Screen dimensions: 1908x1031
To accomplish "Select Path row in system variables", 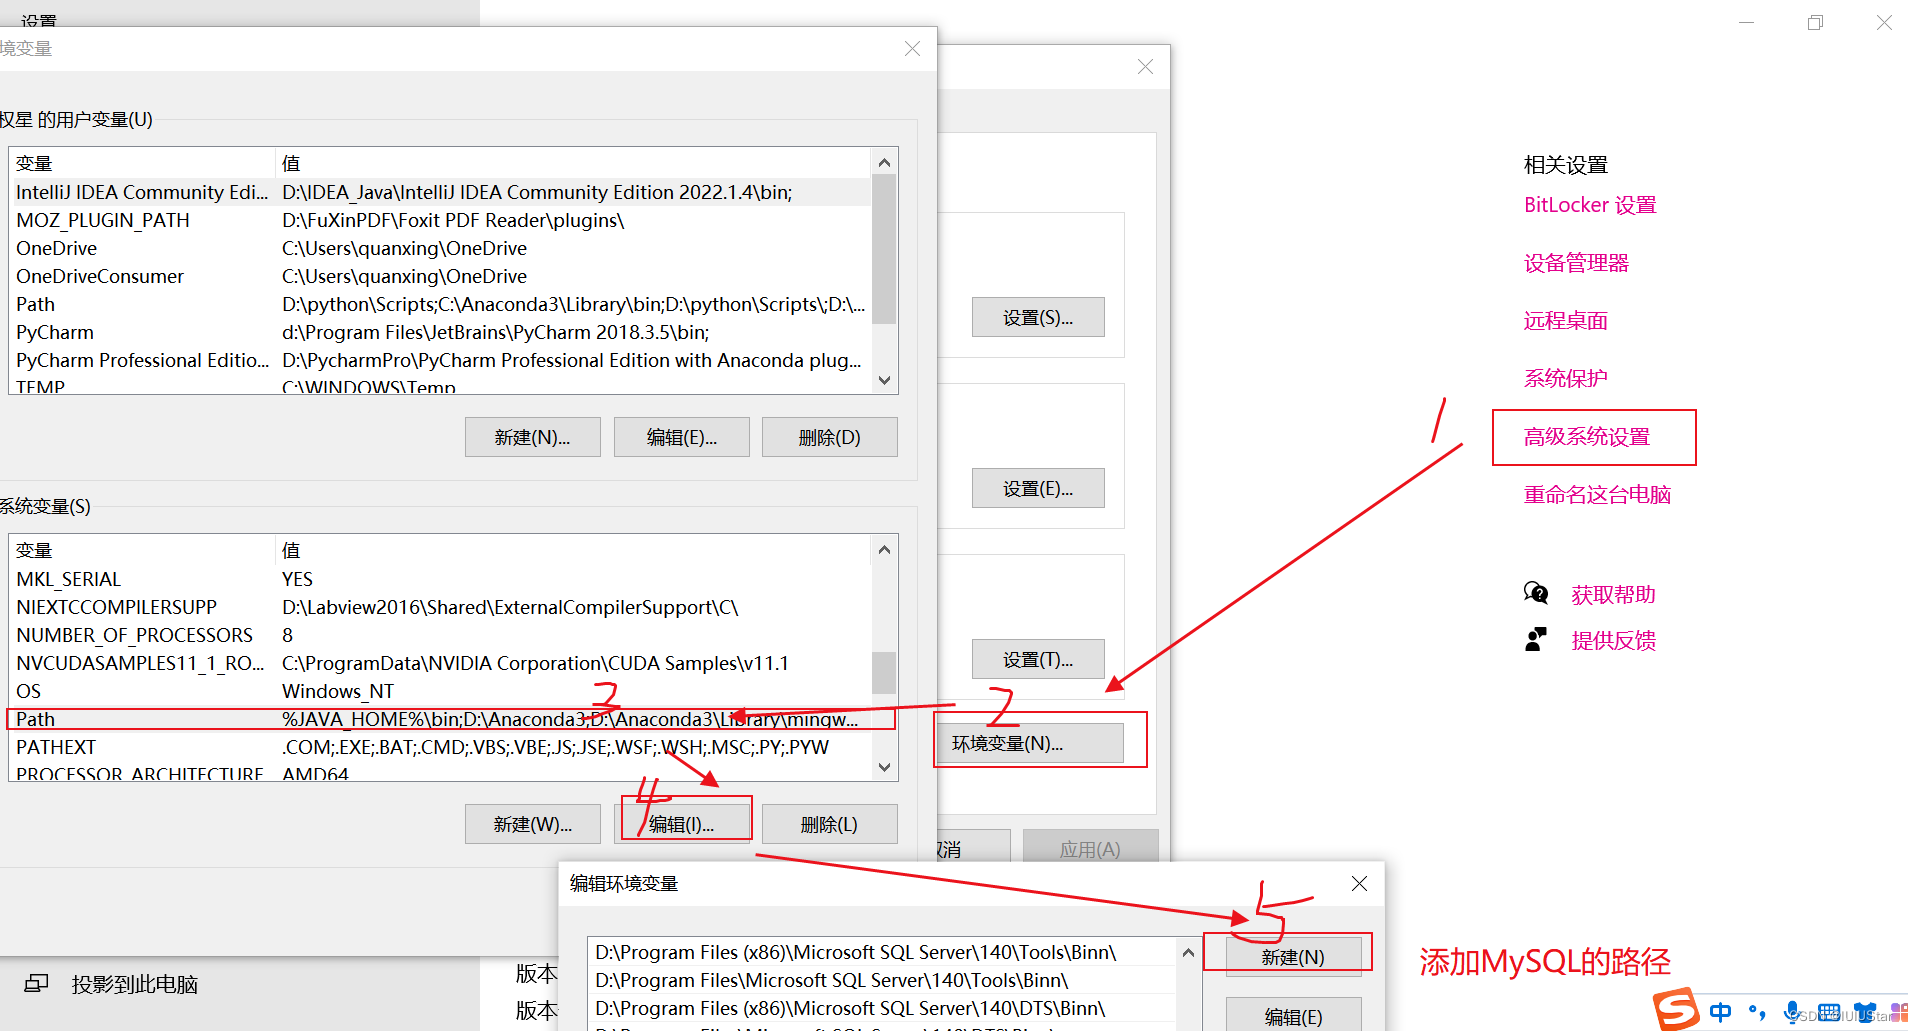I will [x=440, y=719].
